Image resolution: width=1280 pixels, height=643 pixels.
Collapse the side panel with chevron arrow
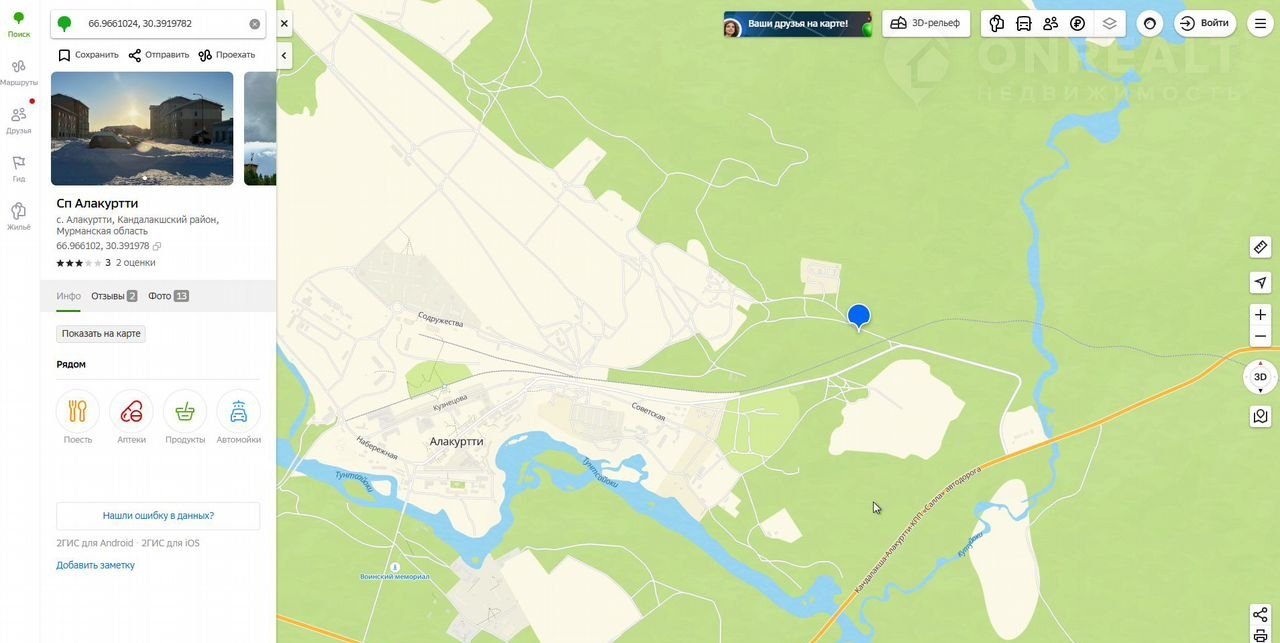pyautogui.click(x=284, y=56)
